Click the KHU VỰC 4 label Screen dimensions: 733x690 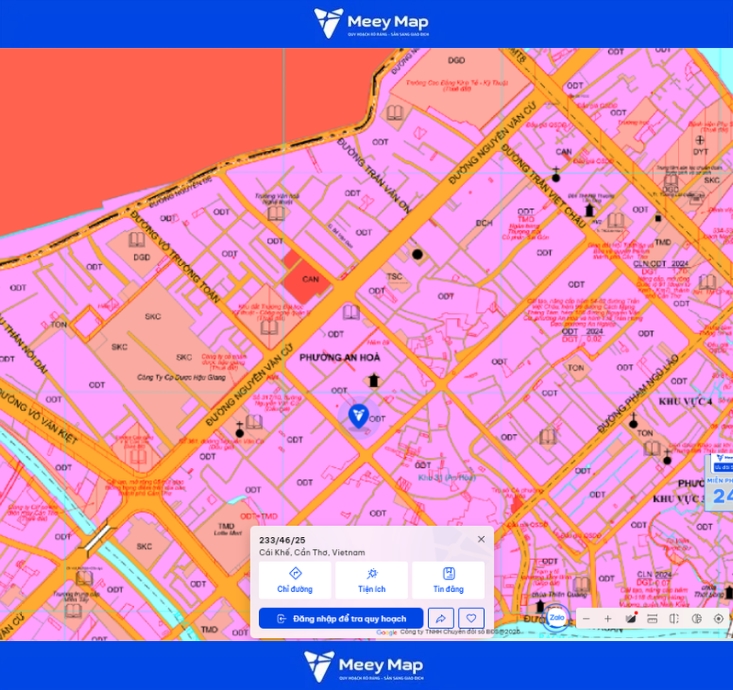685,402
